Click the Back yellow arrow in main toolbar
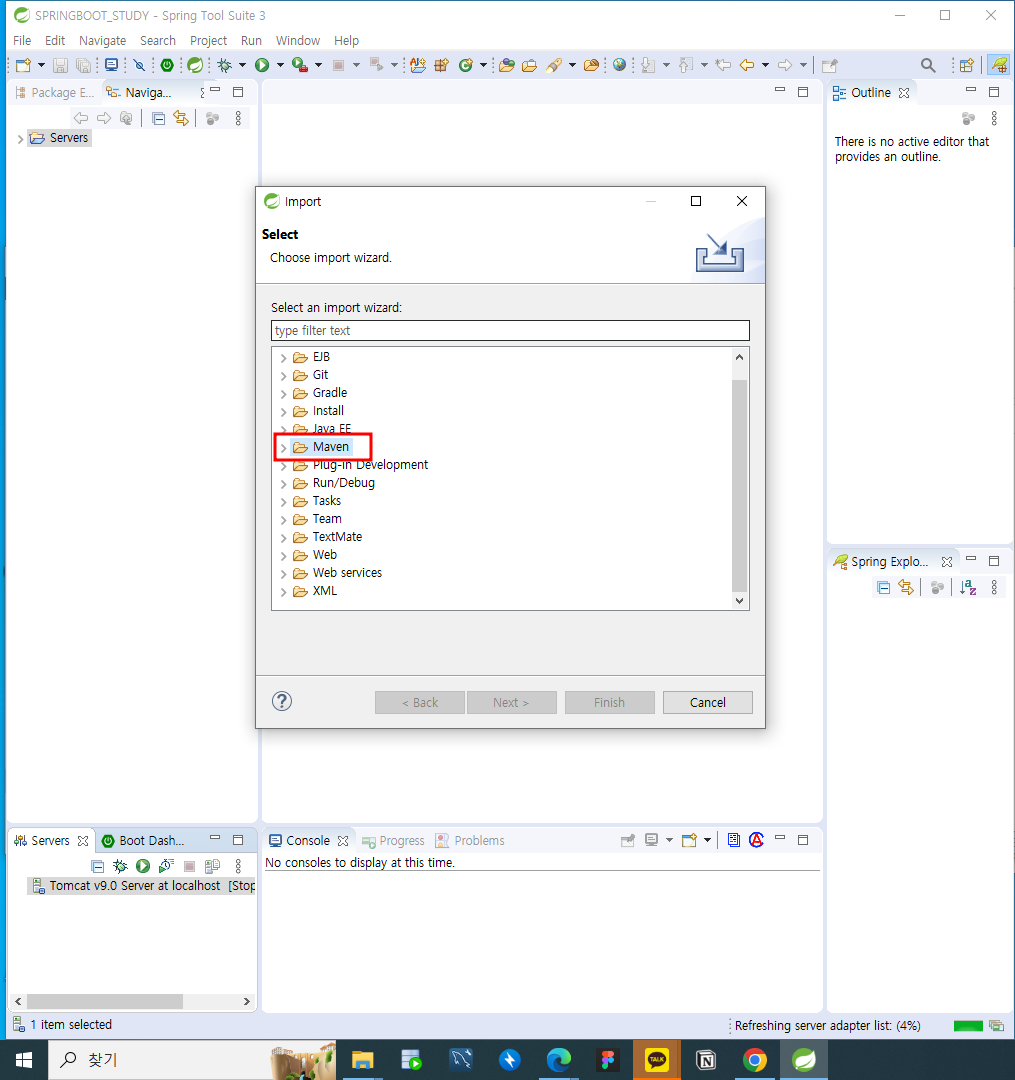1015x1080 pixels. click(747, 65)
